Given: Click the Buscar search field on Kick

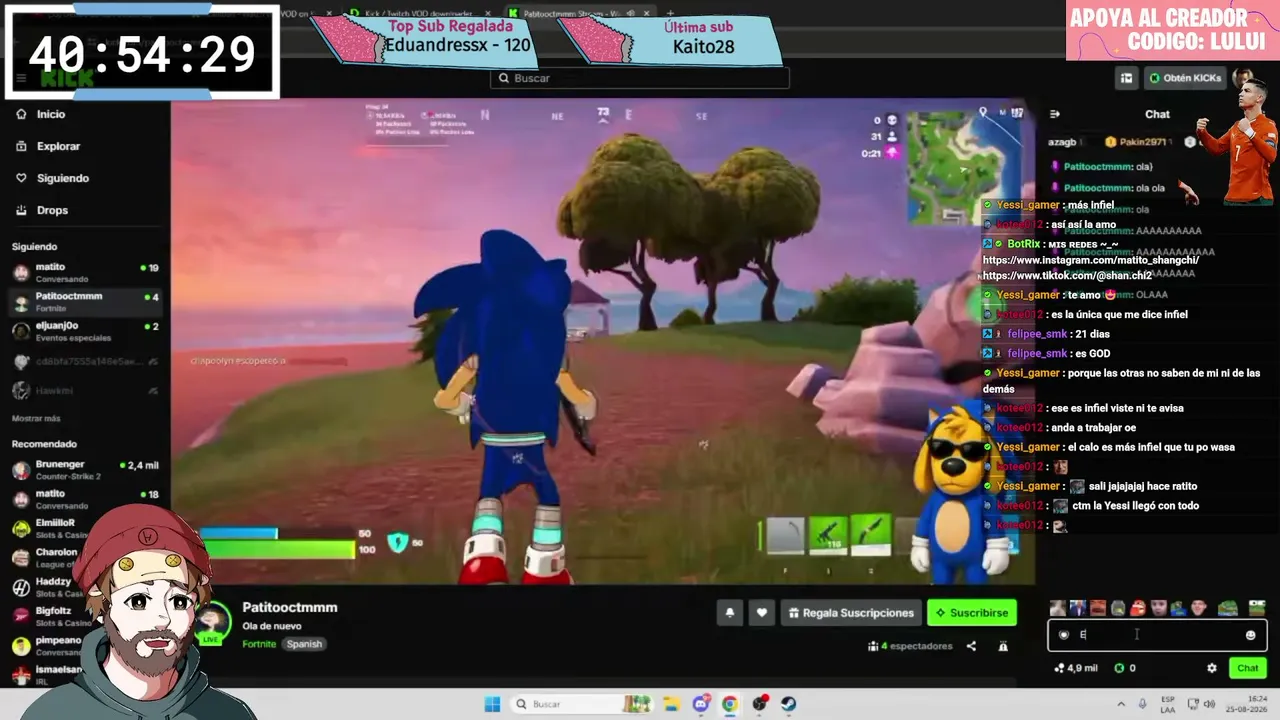Looking at the screenshot, I should tap(640, 78).
